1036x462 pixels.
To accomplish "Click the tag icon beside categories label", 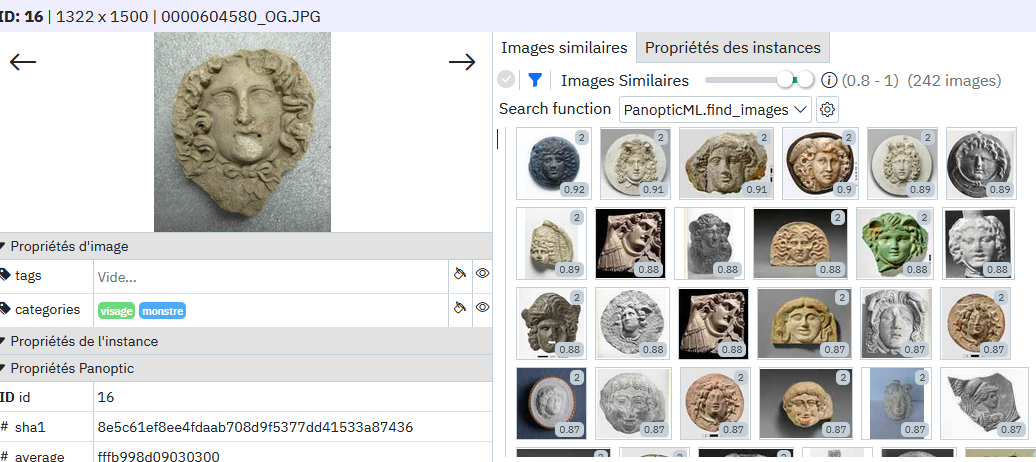I will (5, 309).
